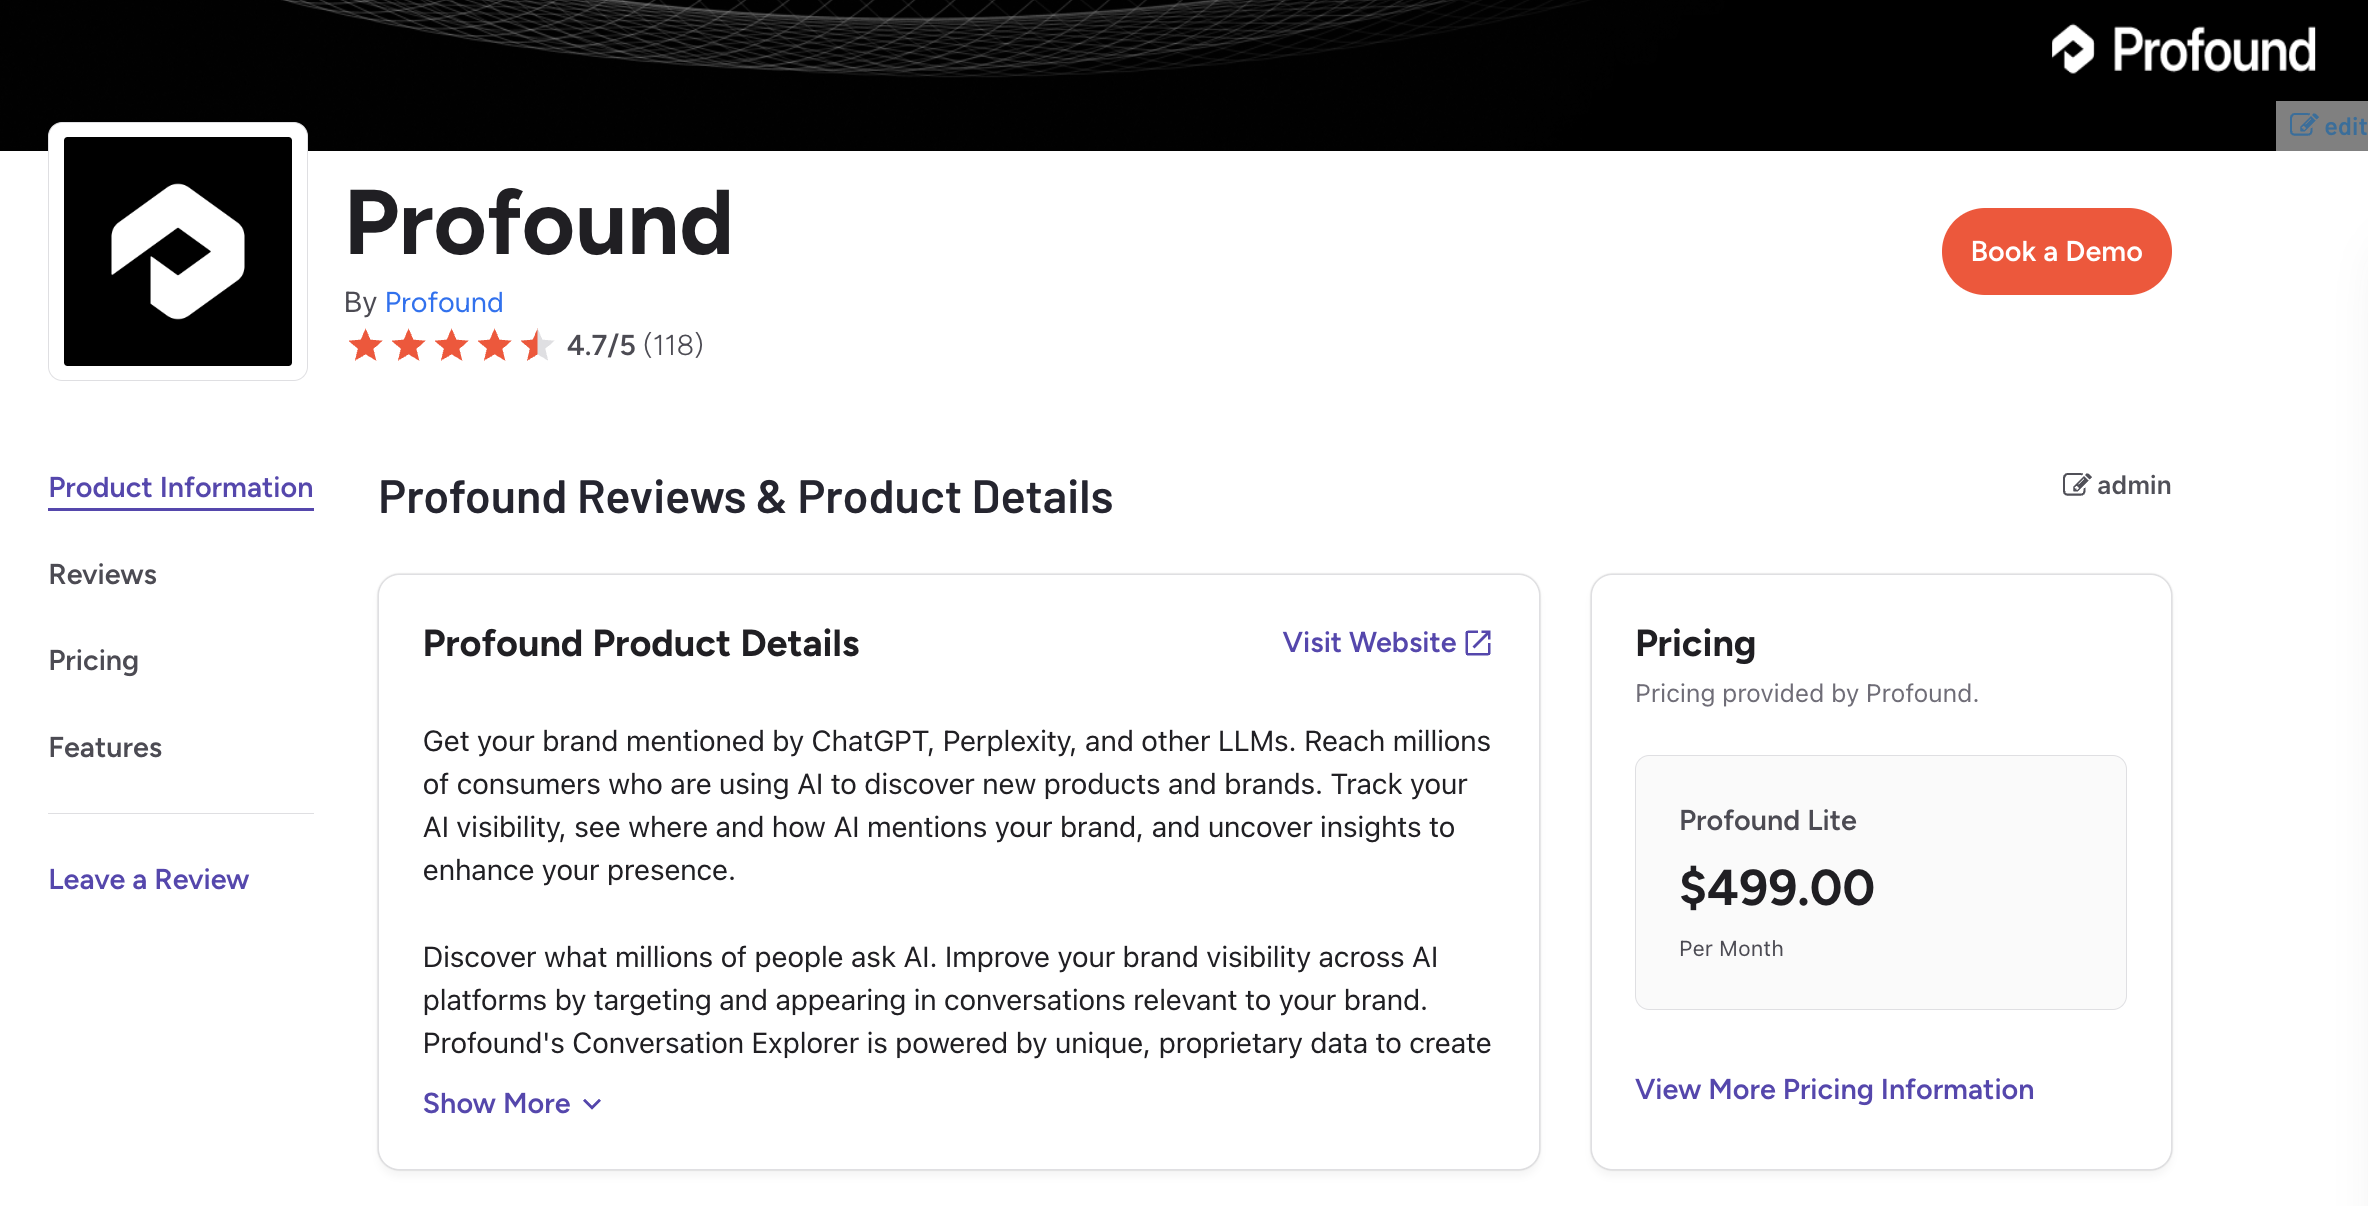Click the first star in the rating
Image resolution: width=2368 pixels, height=1206 pixels.
point(364,345)
